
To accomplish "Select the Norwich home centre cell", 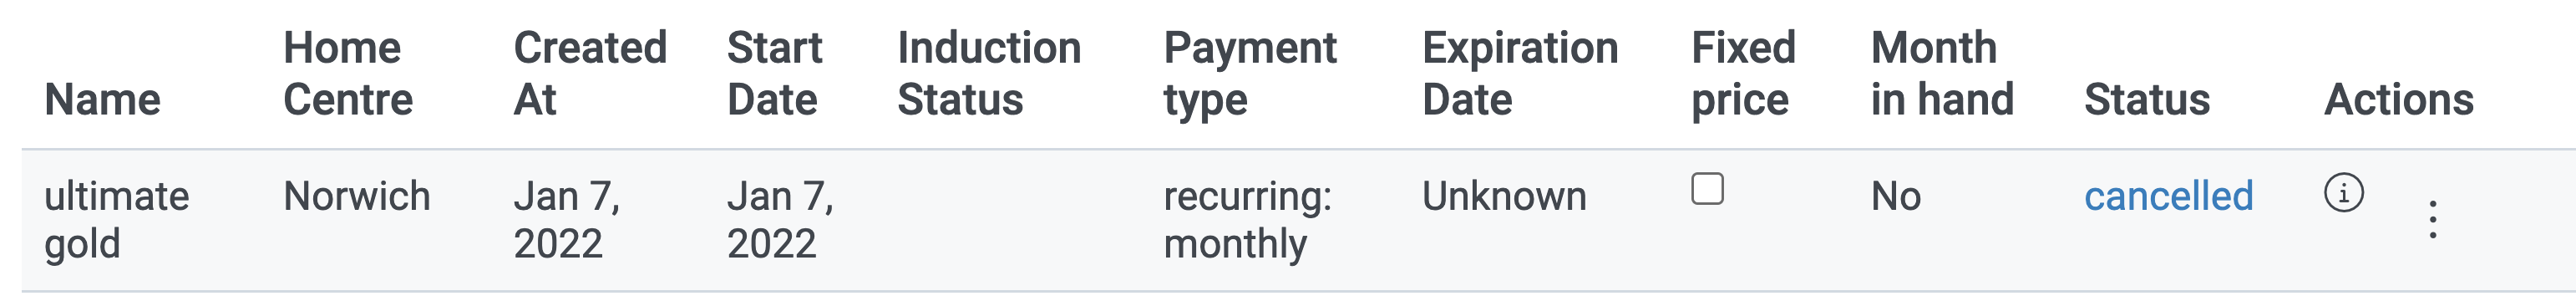I will (x=357, y=196).
